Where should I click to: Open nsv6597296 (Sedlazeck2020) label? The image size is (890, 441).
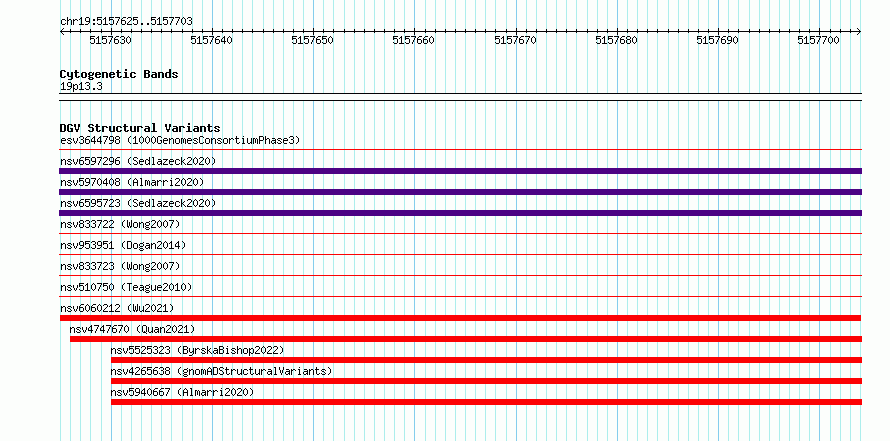tap(138, 161)
